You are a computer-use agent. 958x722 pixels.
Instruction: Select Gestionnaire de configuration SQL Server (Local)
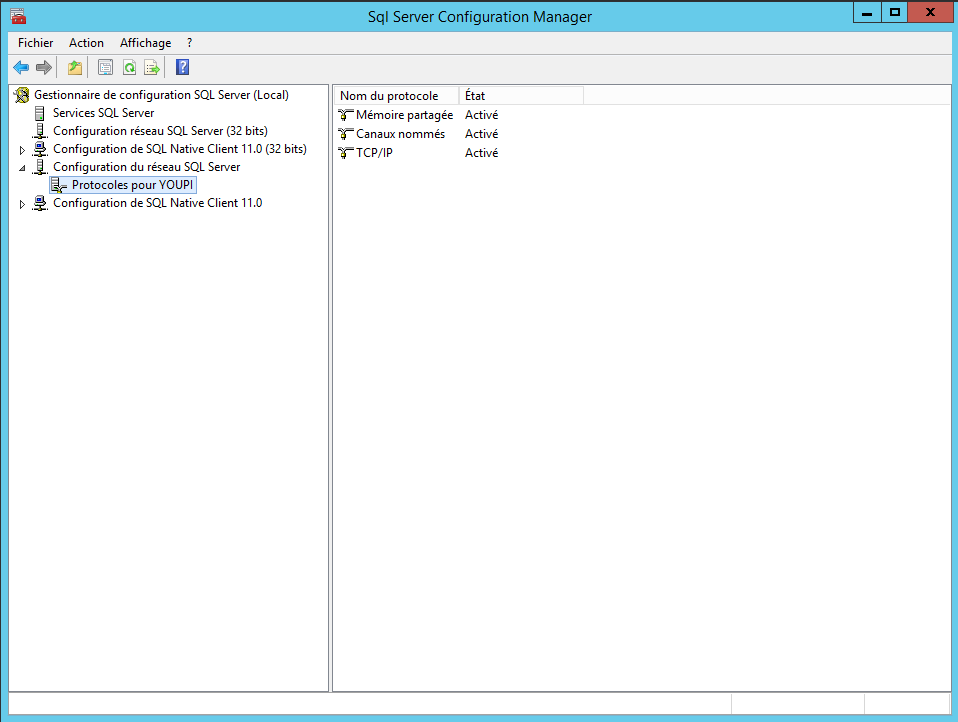[161, 95]
